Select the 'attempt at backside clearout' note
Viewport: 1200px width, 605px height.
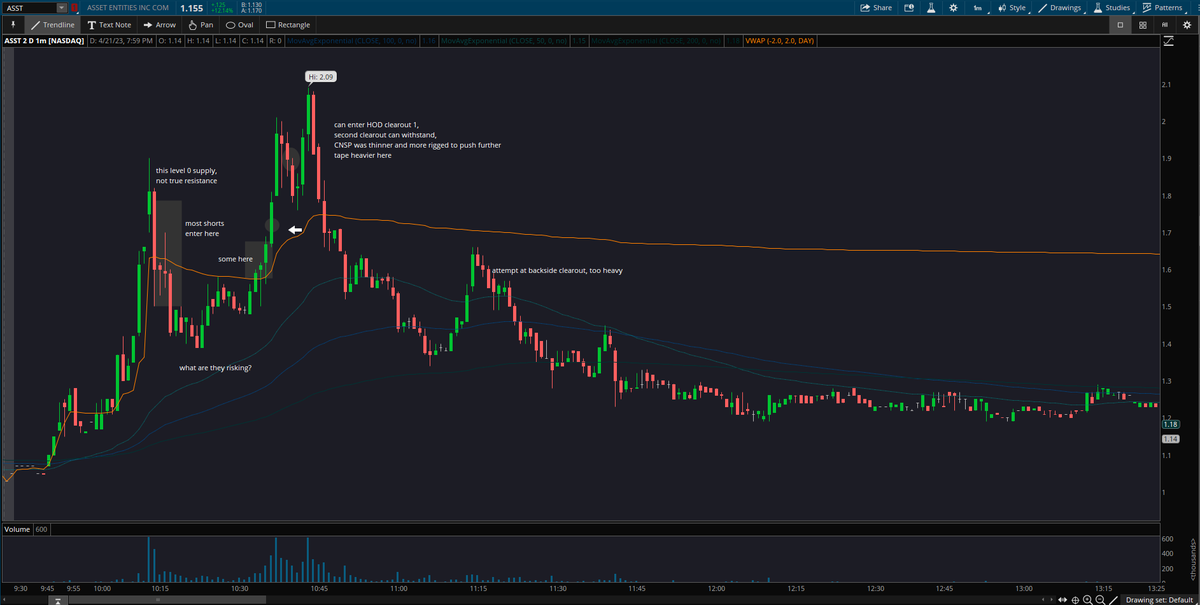(x=557, y=270)
